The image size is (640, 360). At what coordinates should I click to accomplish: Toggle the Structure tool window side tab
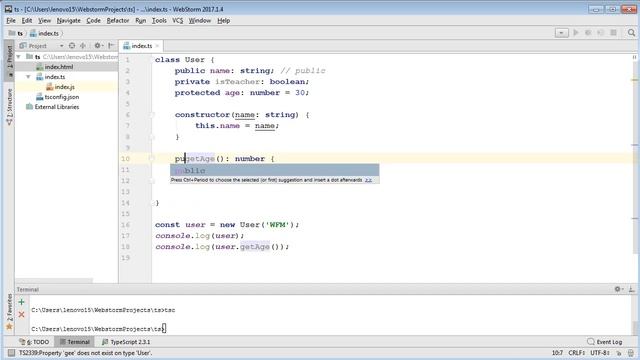tap(9, 107)
